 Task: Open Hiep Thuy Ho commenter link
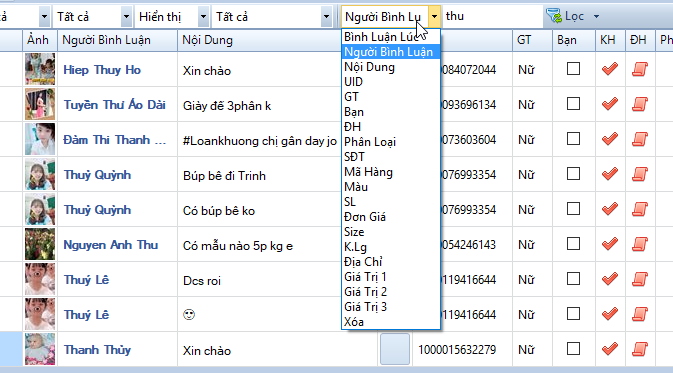pos(102,70)
